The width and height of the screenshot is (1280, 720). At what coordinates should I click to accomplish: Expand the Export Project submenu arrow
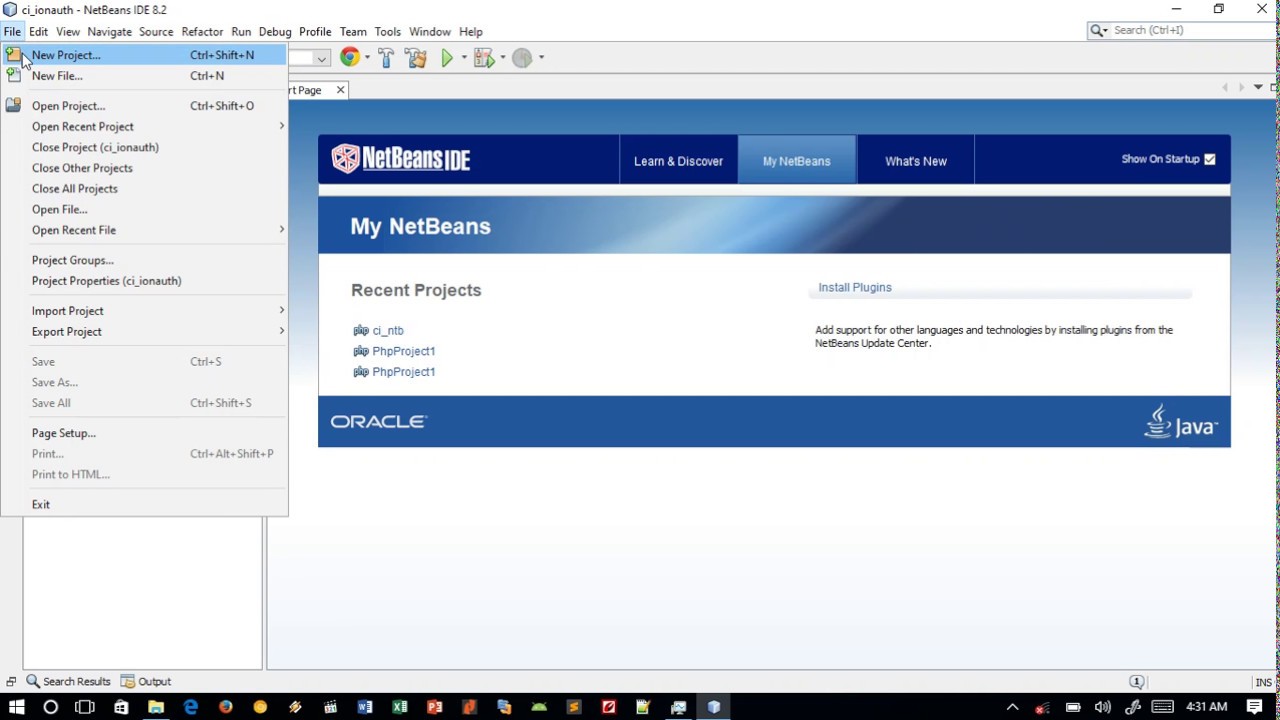pyautogui.click(x=281, y=331)
